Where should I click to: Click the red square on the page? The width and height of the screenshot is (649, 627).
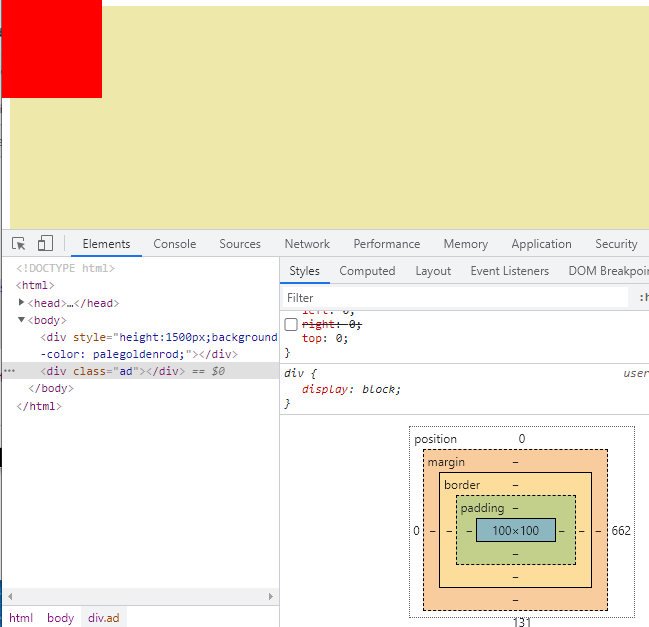click(x=51, y=49)
